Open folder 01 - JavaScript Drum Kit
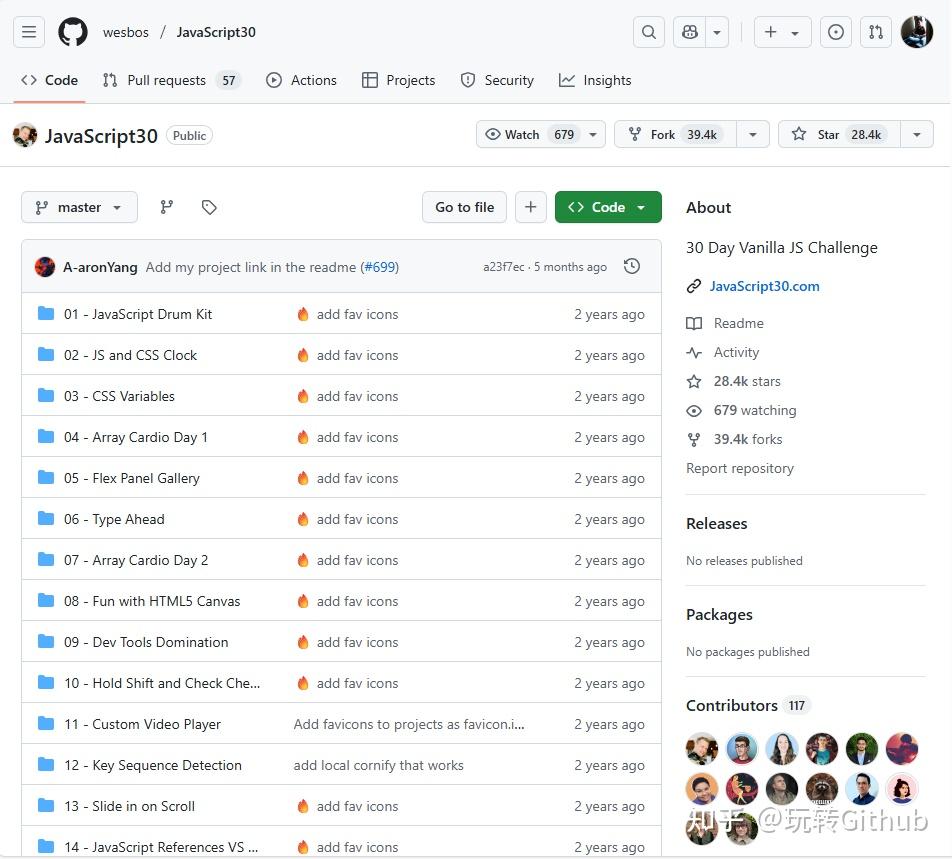952x859 pixels. point(138,314)
